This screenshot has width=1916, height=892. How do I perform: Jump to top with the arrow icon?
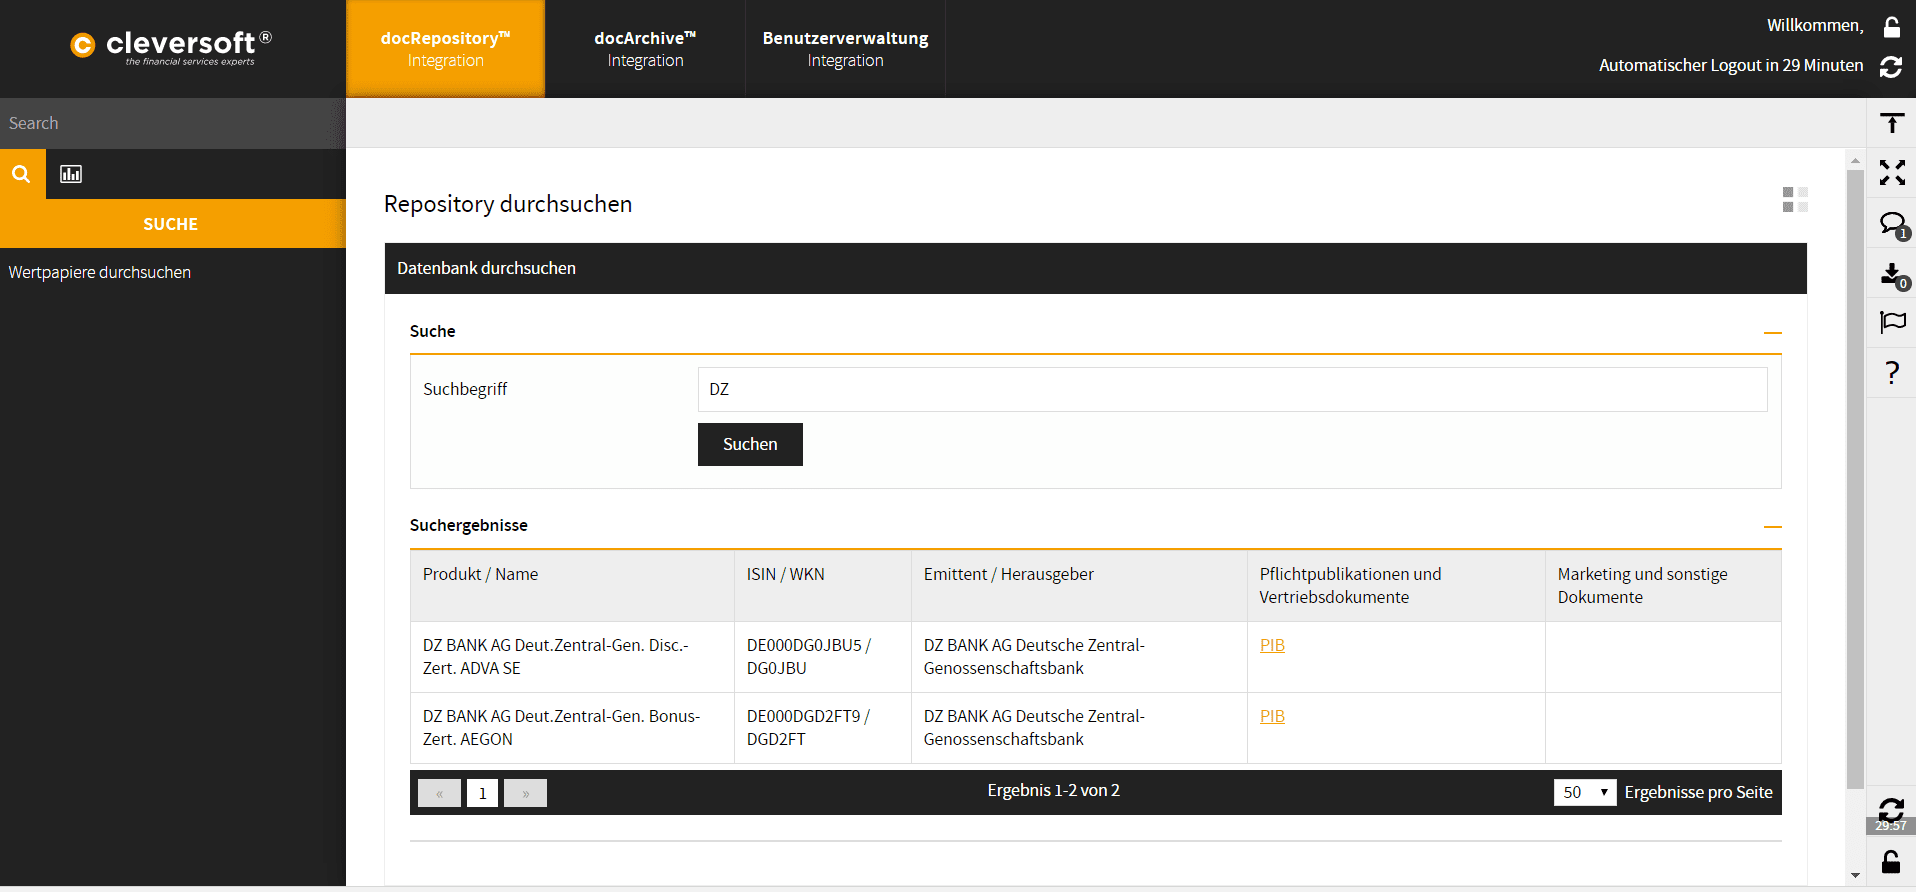click(1891, 123)
